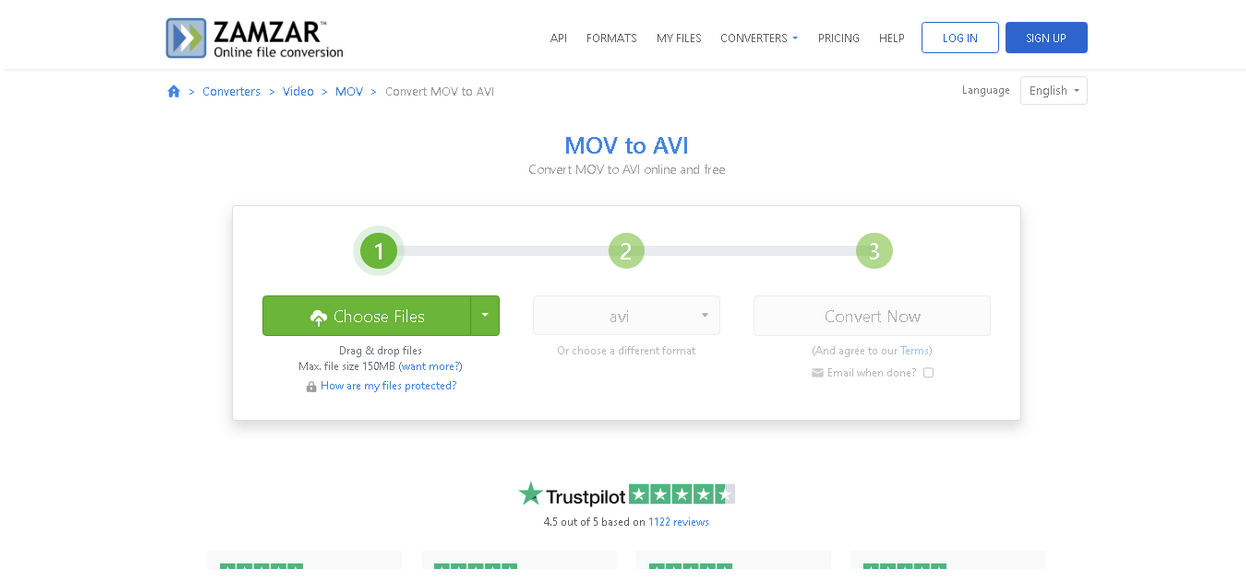Open the Terms link
1246x582 pixels.
tap(914, 351)
